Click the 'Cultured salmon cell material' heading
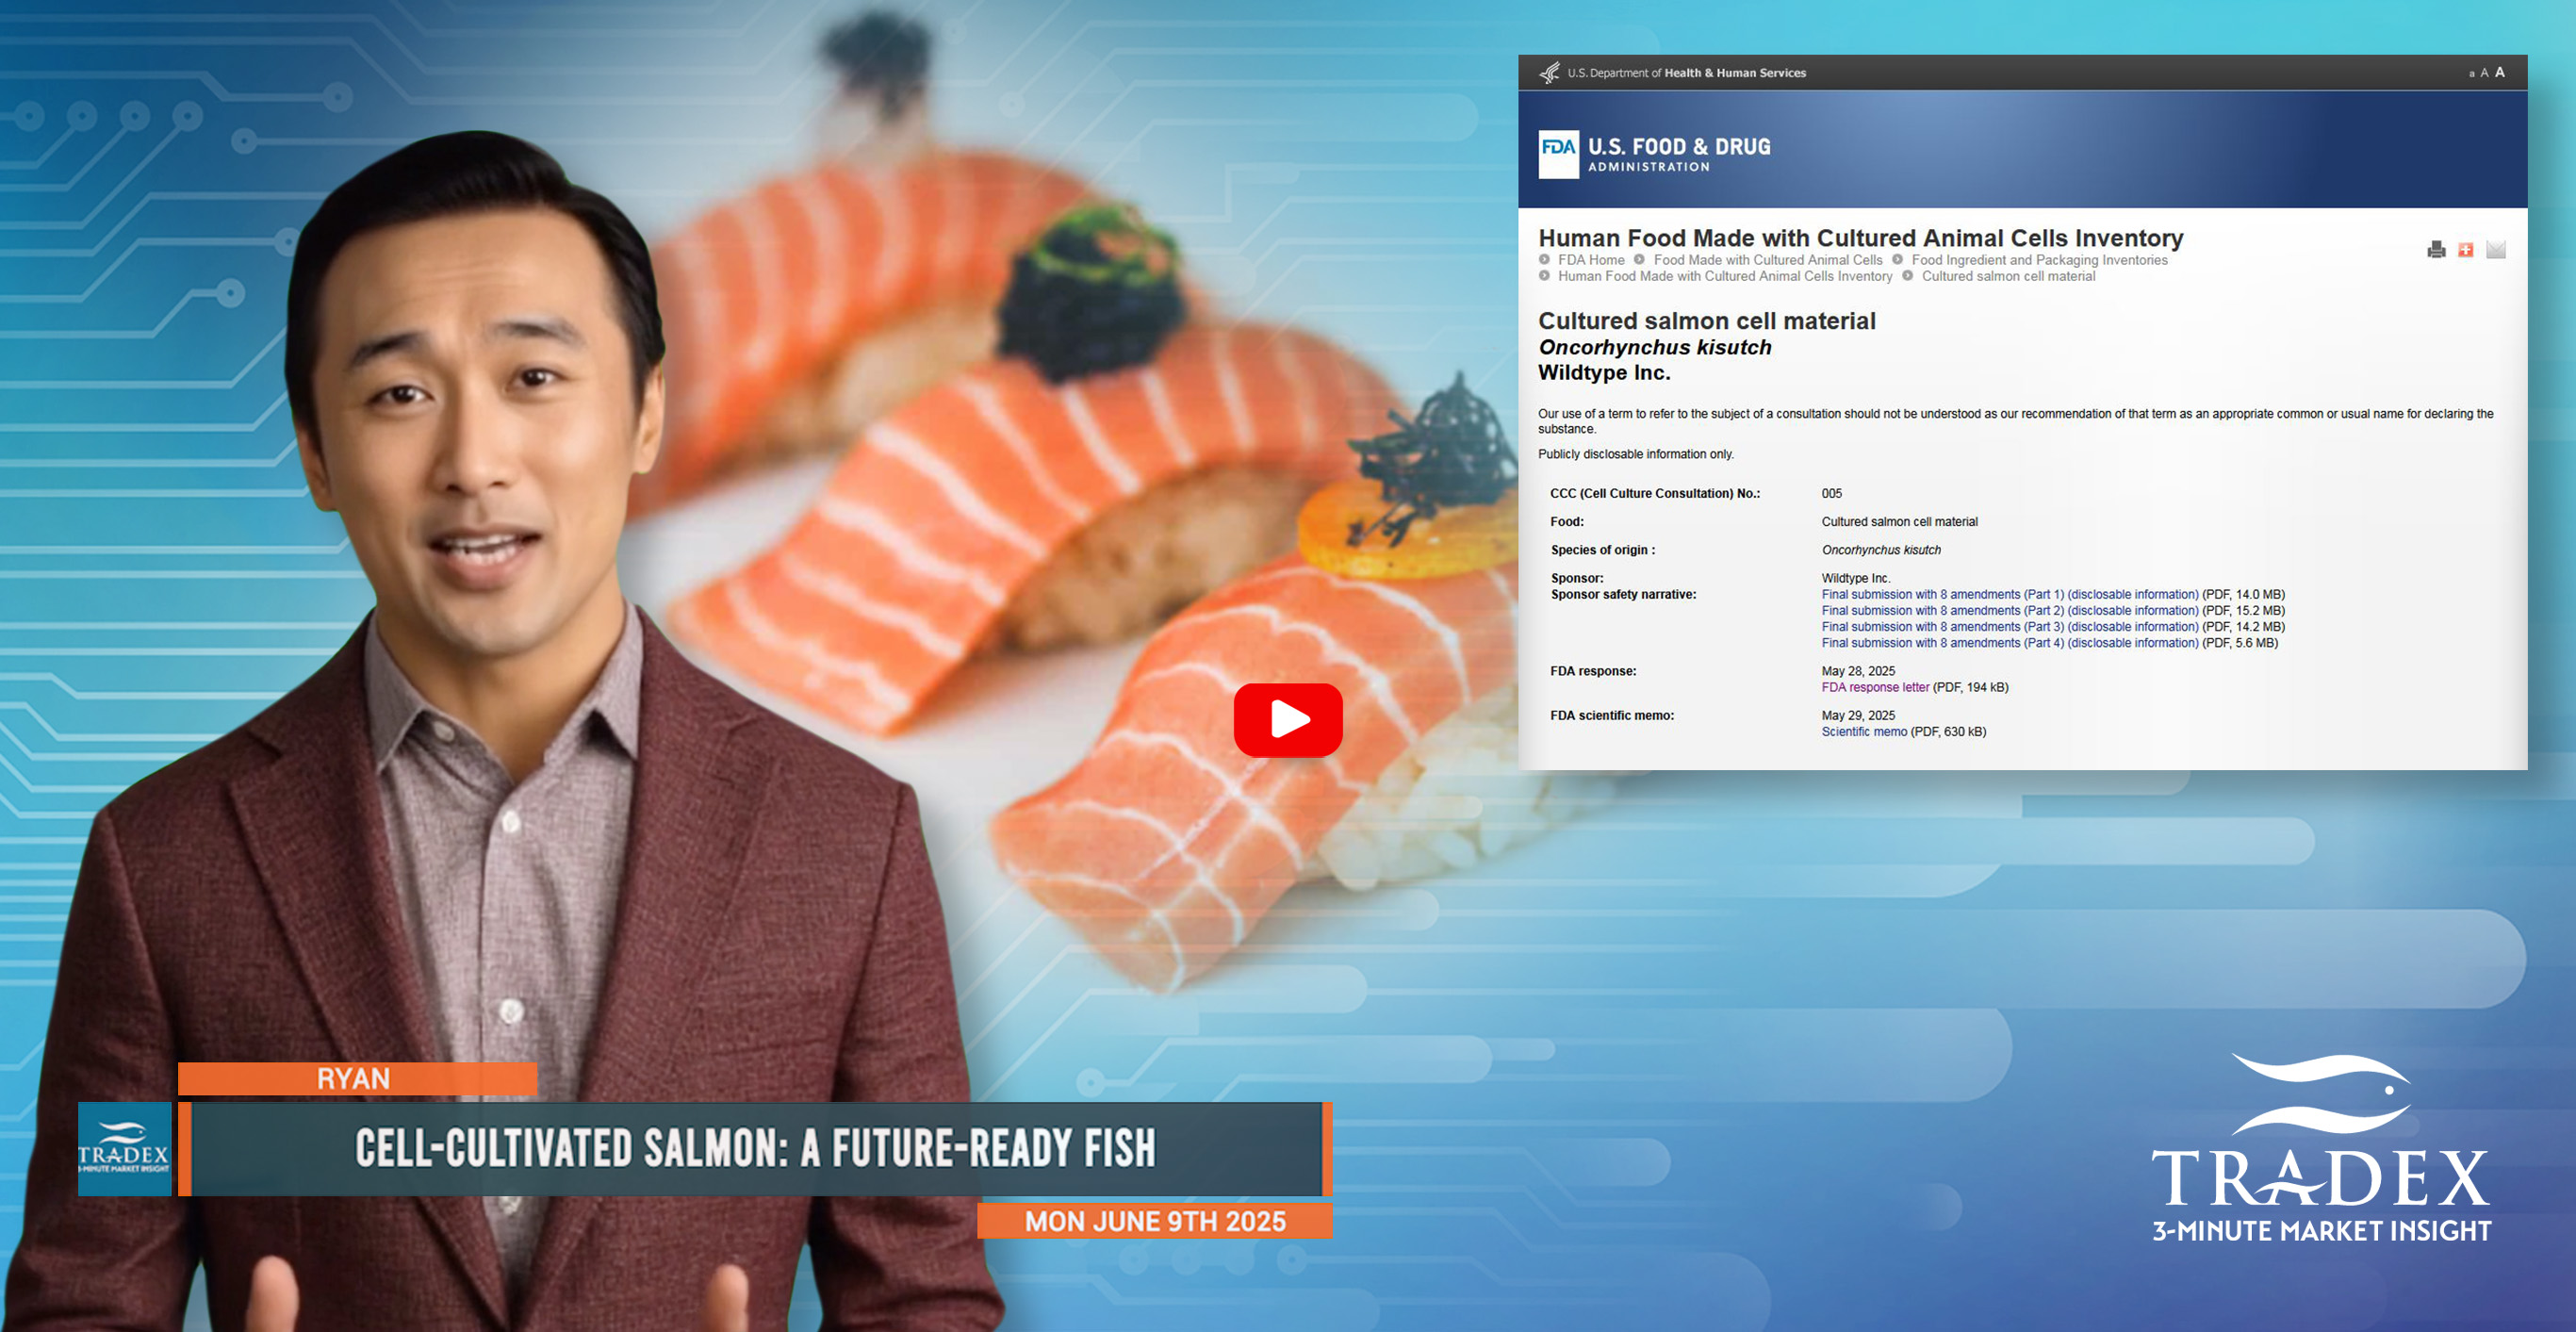Viewport: 2576px width, 1332px height. 1707,321
